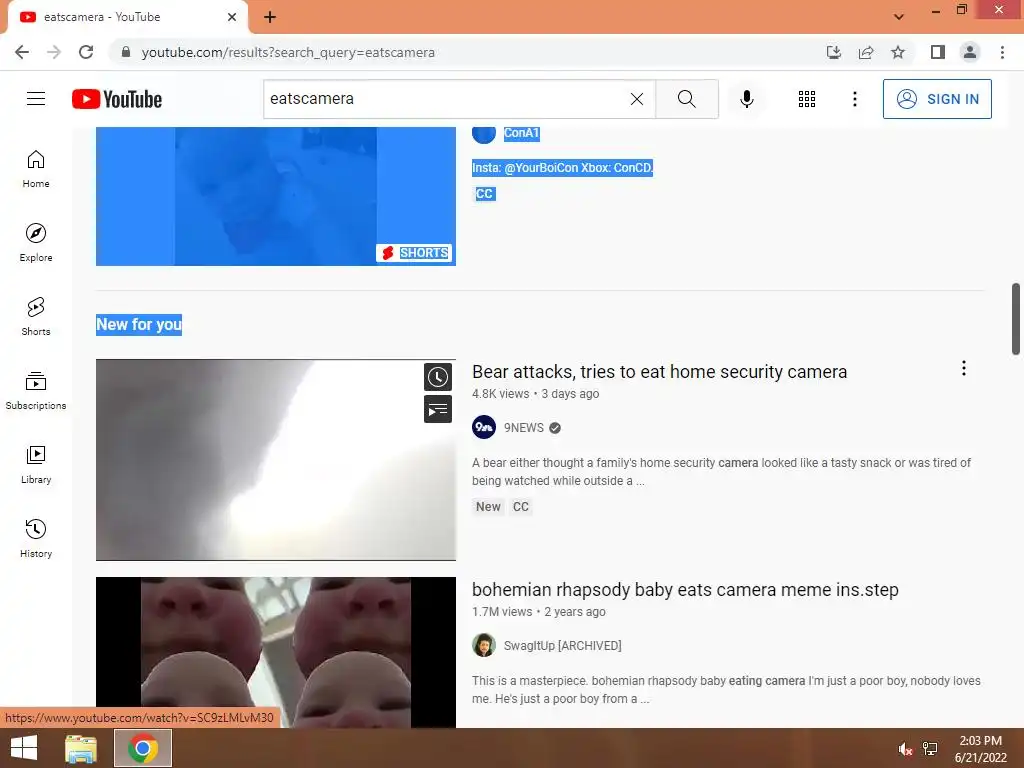The width and height of the screenshot is (1024, 768).
Task: Click the page vertical scrollbar
Action: coord(1016,319)
